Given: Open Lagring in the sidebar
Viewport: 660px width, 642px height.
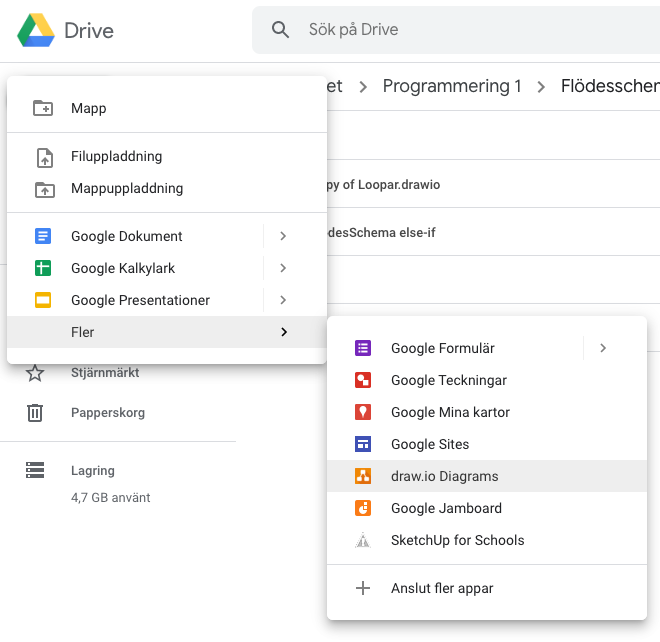Looking at the screenshot, I should 93,471.
